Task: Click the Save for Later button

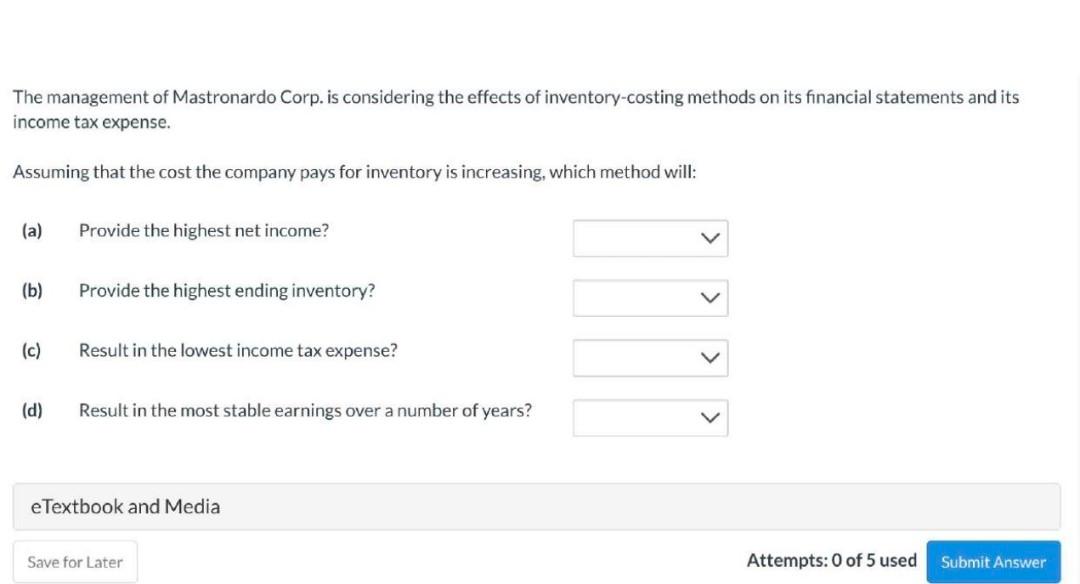Action: (x=74, y=561)
